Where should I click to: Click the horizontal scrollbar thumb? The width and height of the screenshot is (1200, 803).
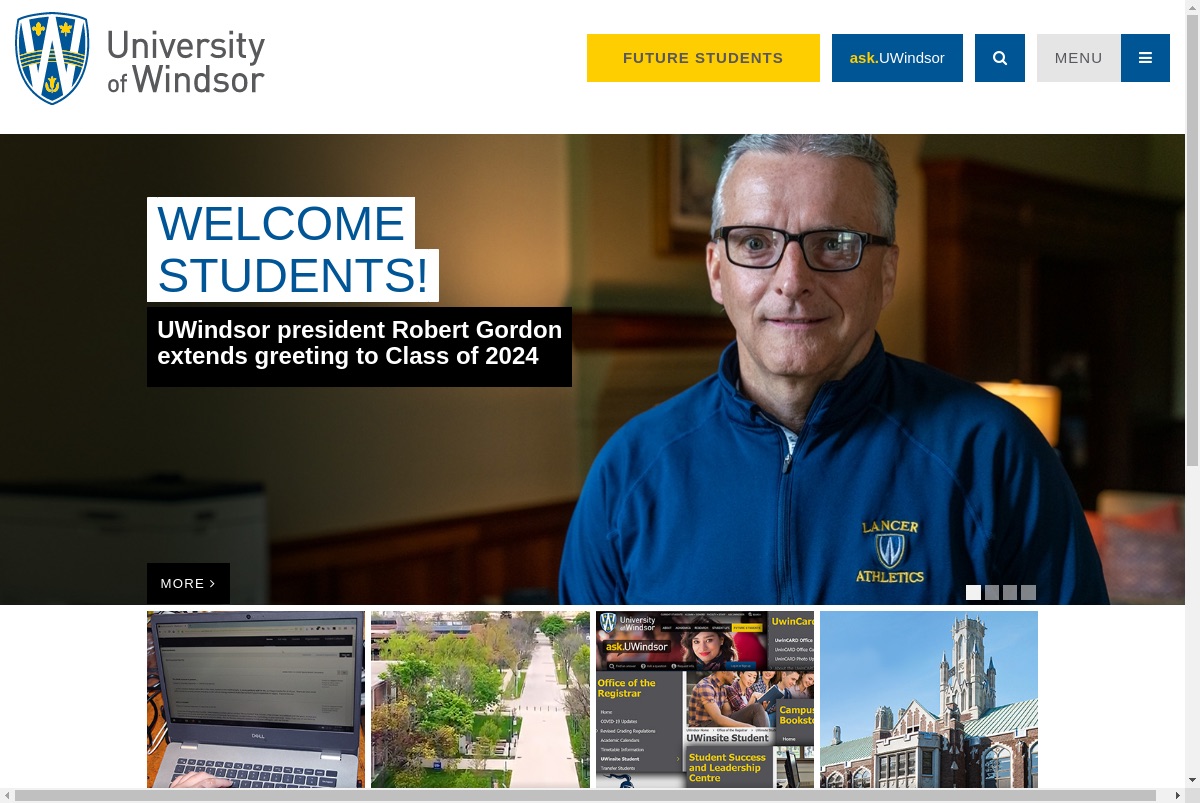point(585,796)
